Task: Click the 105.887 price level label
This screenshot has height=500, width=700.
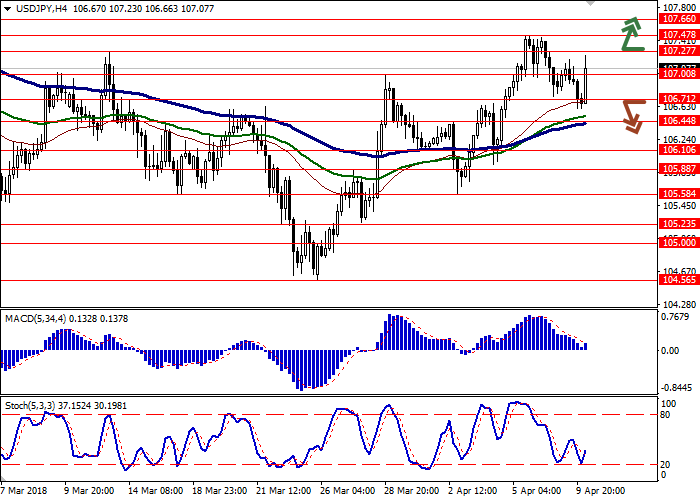Action: (679, 168)
